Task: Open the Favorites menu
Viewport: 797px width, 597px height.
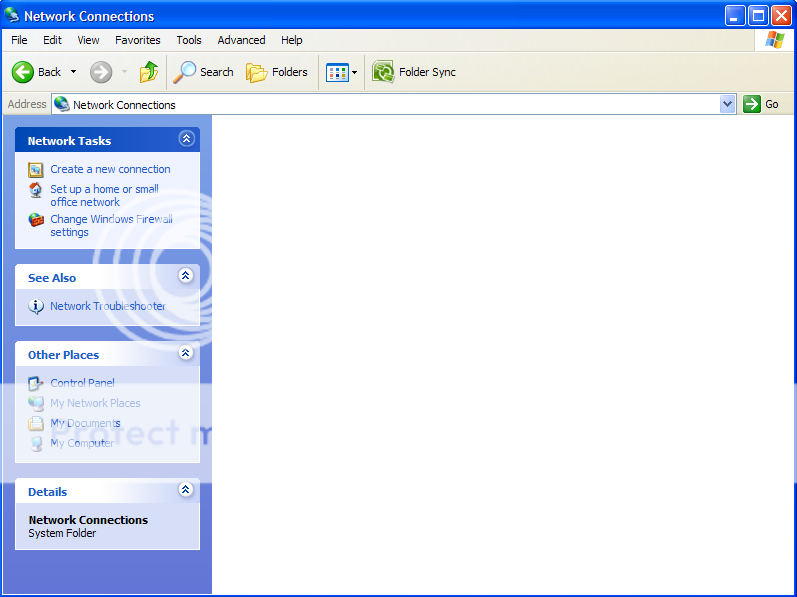Action: (137, 40)
